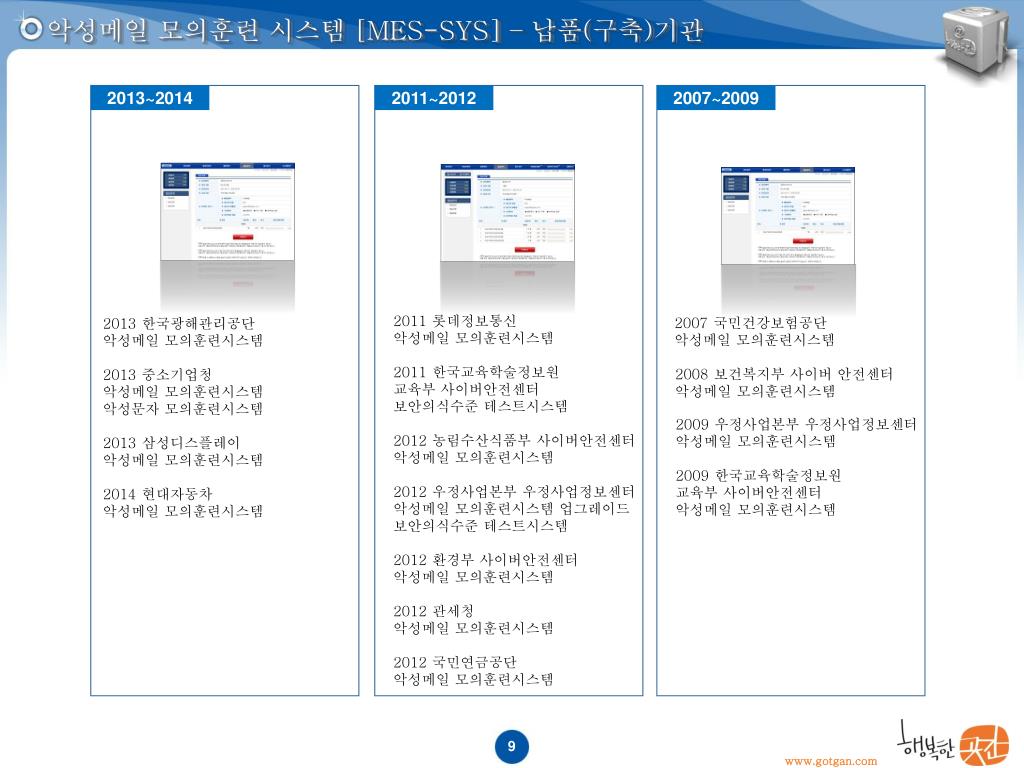1024x768 pixels.
Task: Select text '2012 환경부 사이버안전센터'
Action: click(x=485, y=560)
